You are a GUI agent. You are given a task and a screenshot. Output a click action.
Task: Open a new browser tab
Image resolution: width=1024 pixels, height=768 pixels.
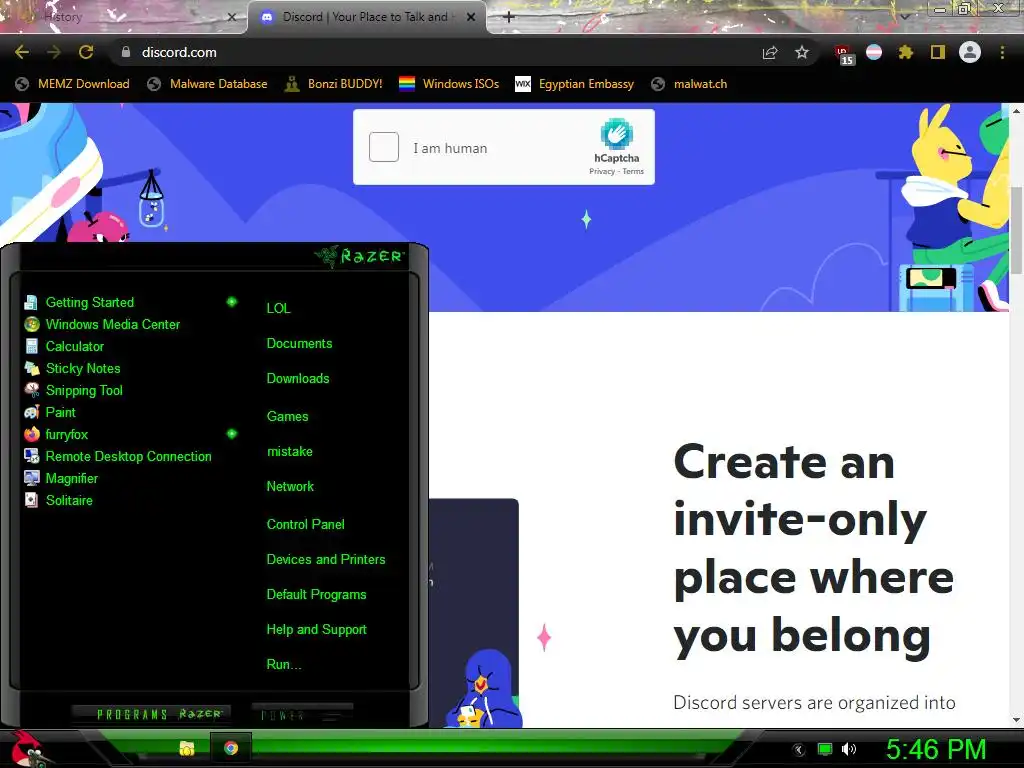(x=509, y=17)
